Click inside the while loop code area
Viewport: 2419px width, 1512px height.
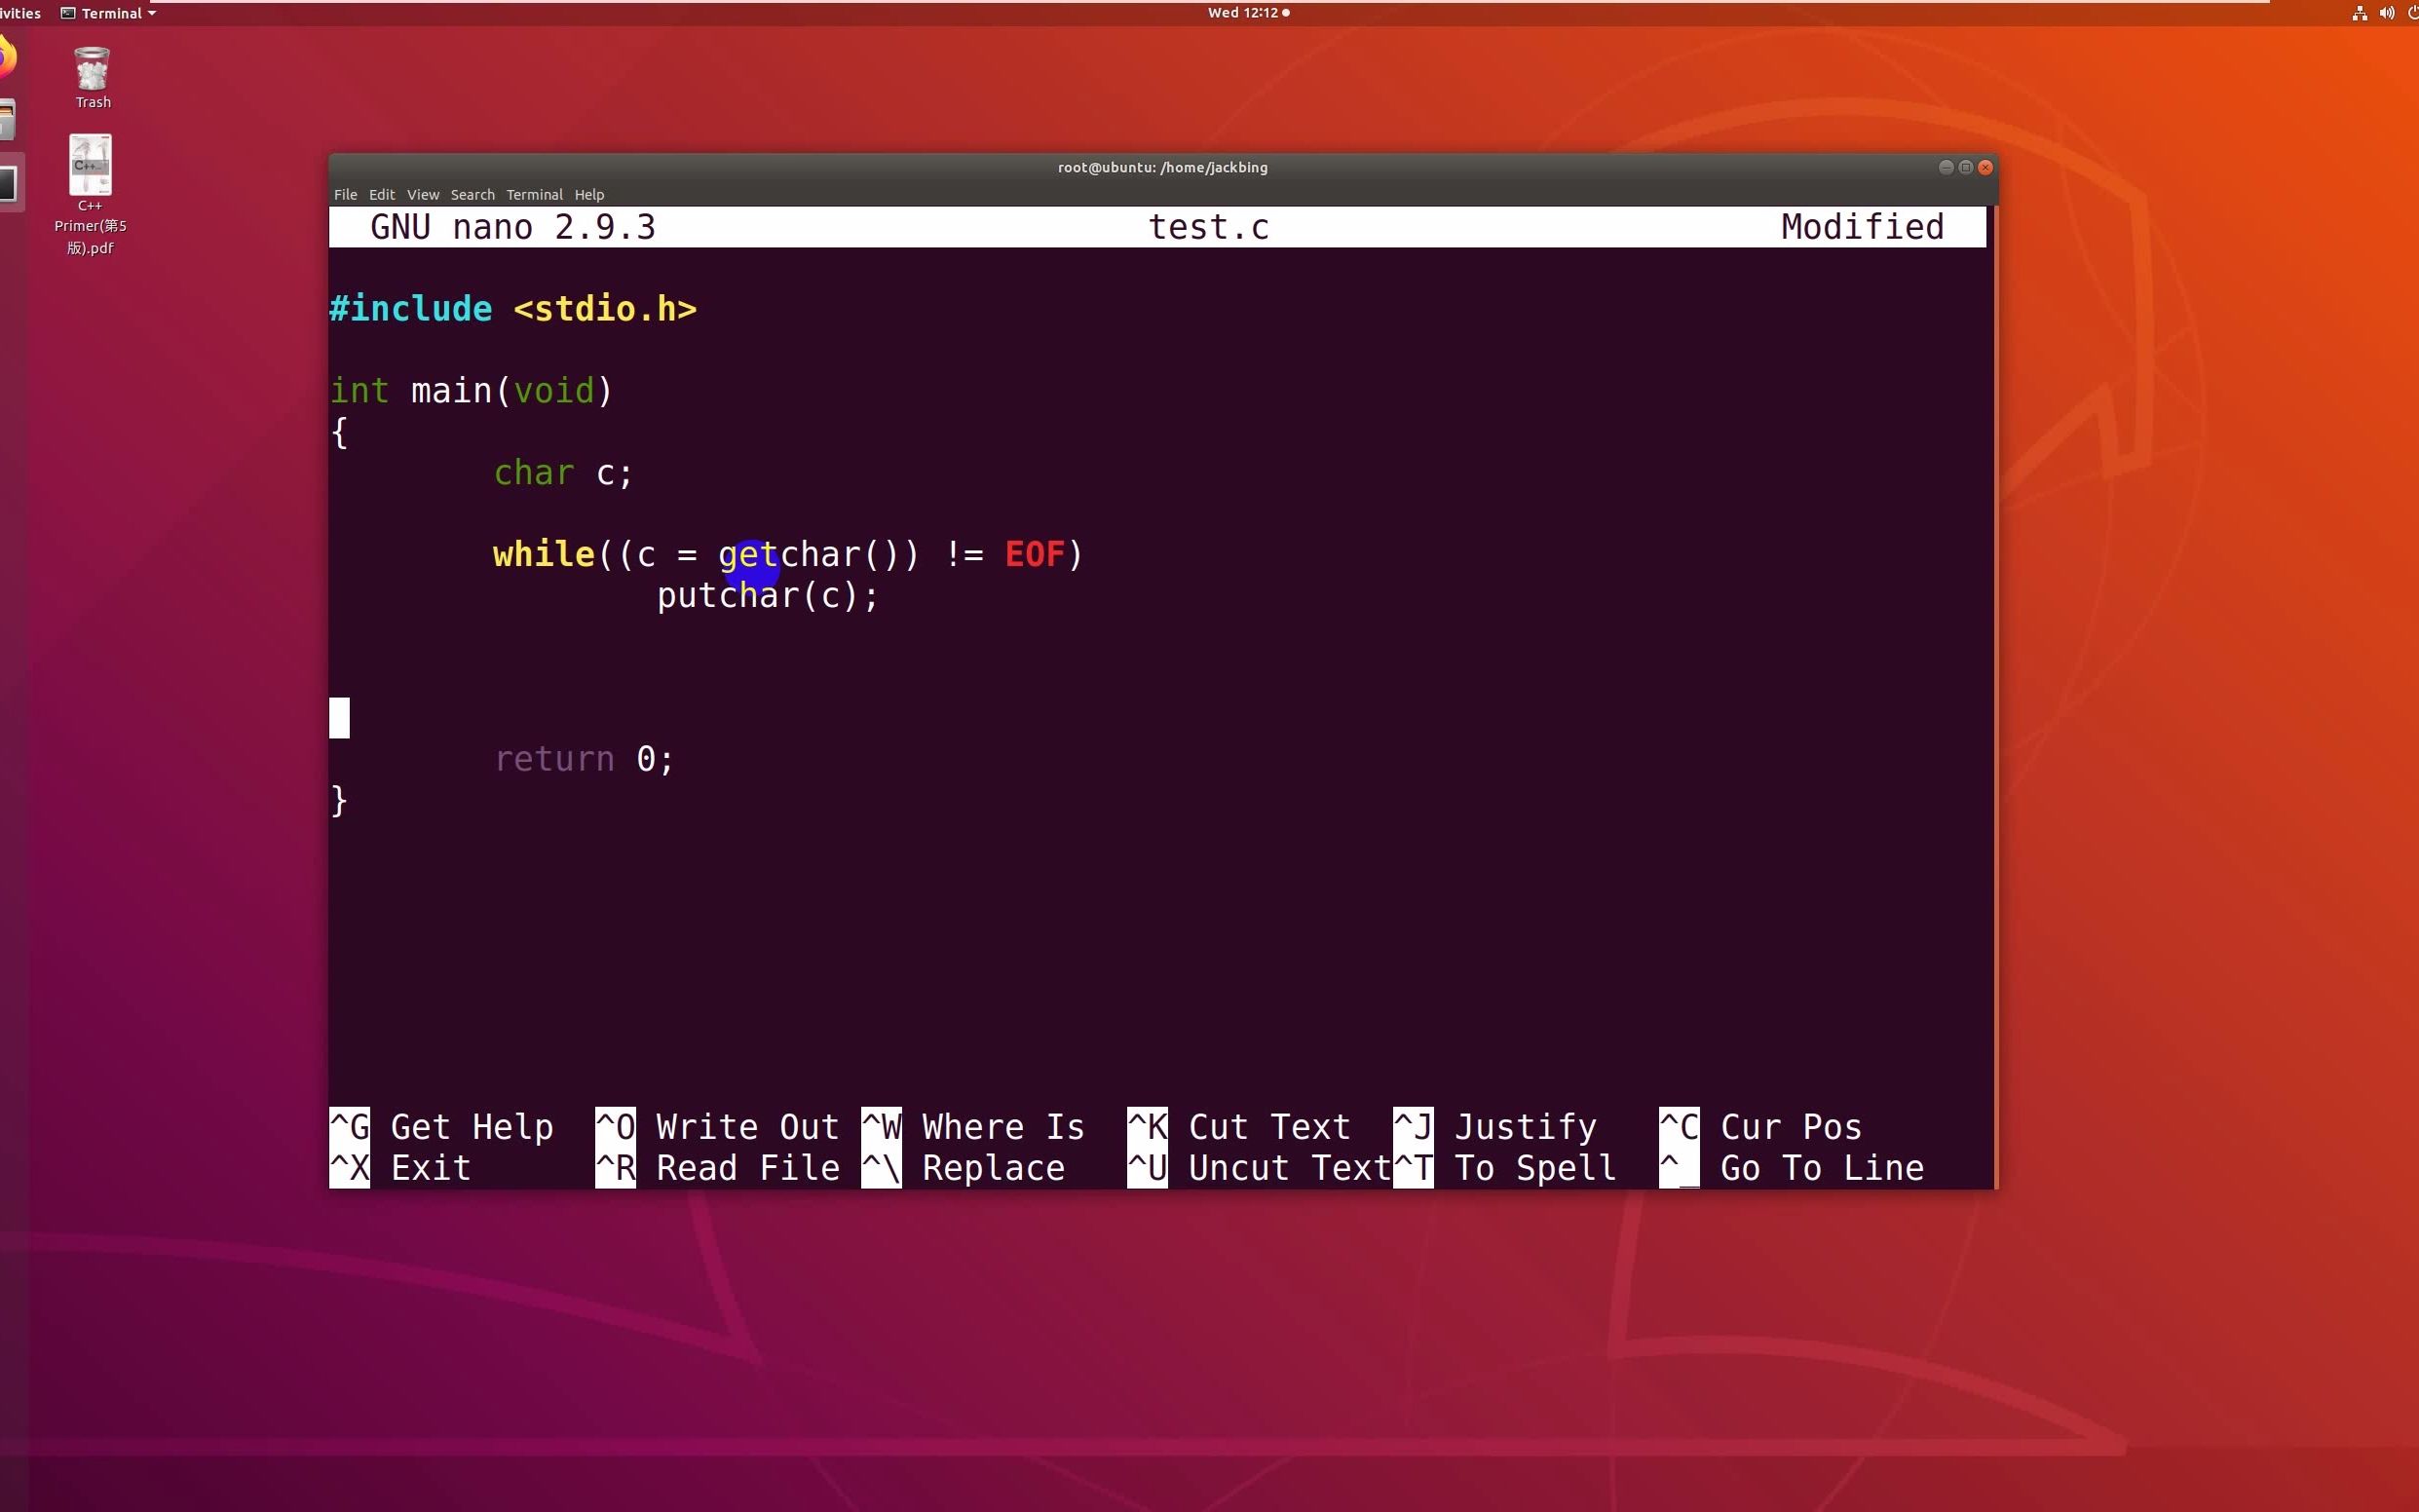click(x=768, y=575)
